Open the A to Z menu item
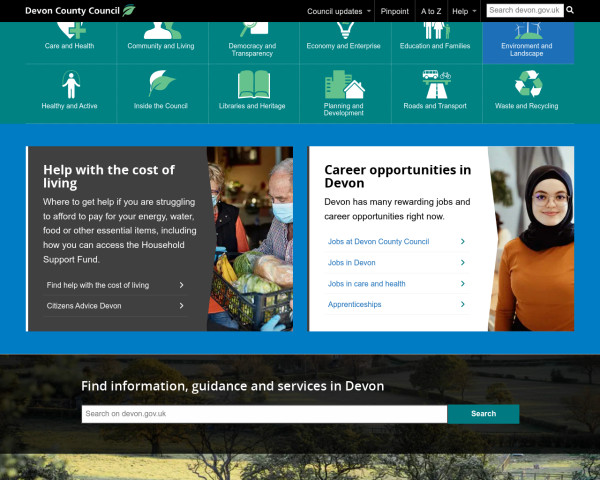This screenshot has width=600, height=480. pos(430,11)
